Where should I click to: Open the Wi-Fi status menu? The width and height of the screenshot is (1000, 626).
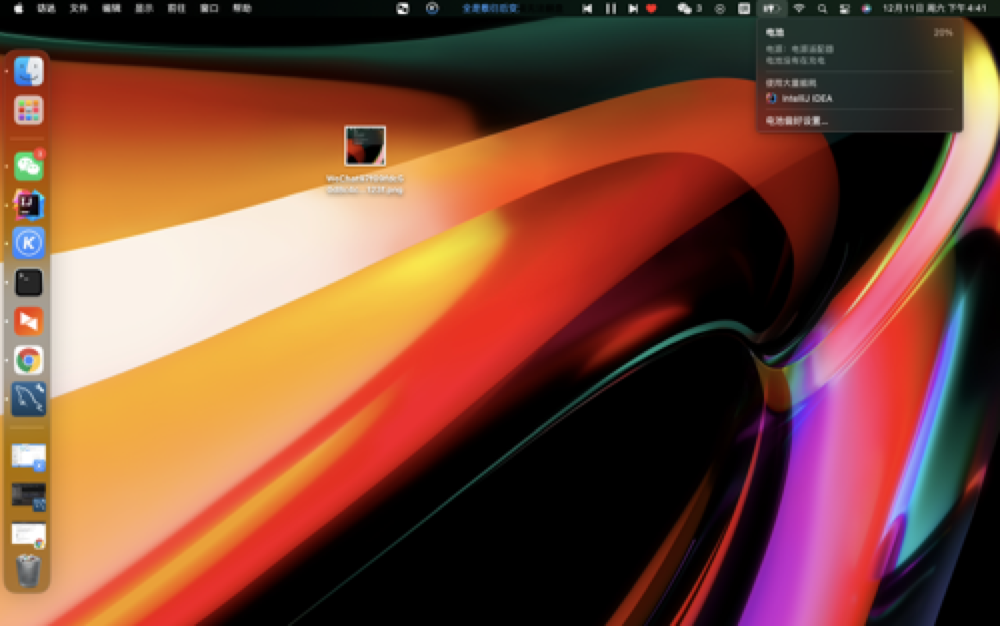click(799, 8)
